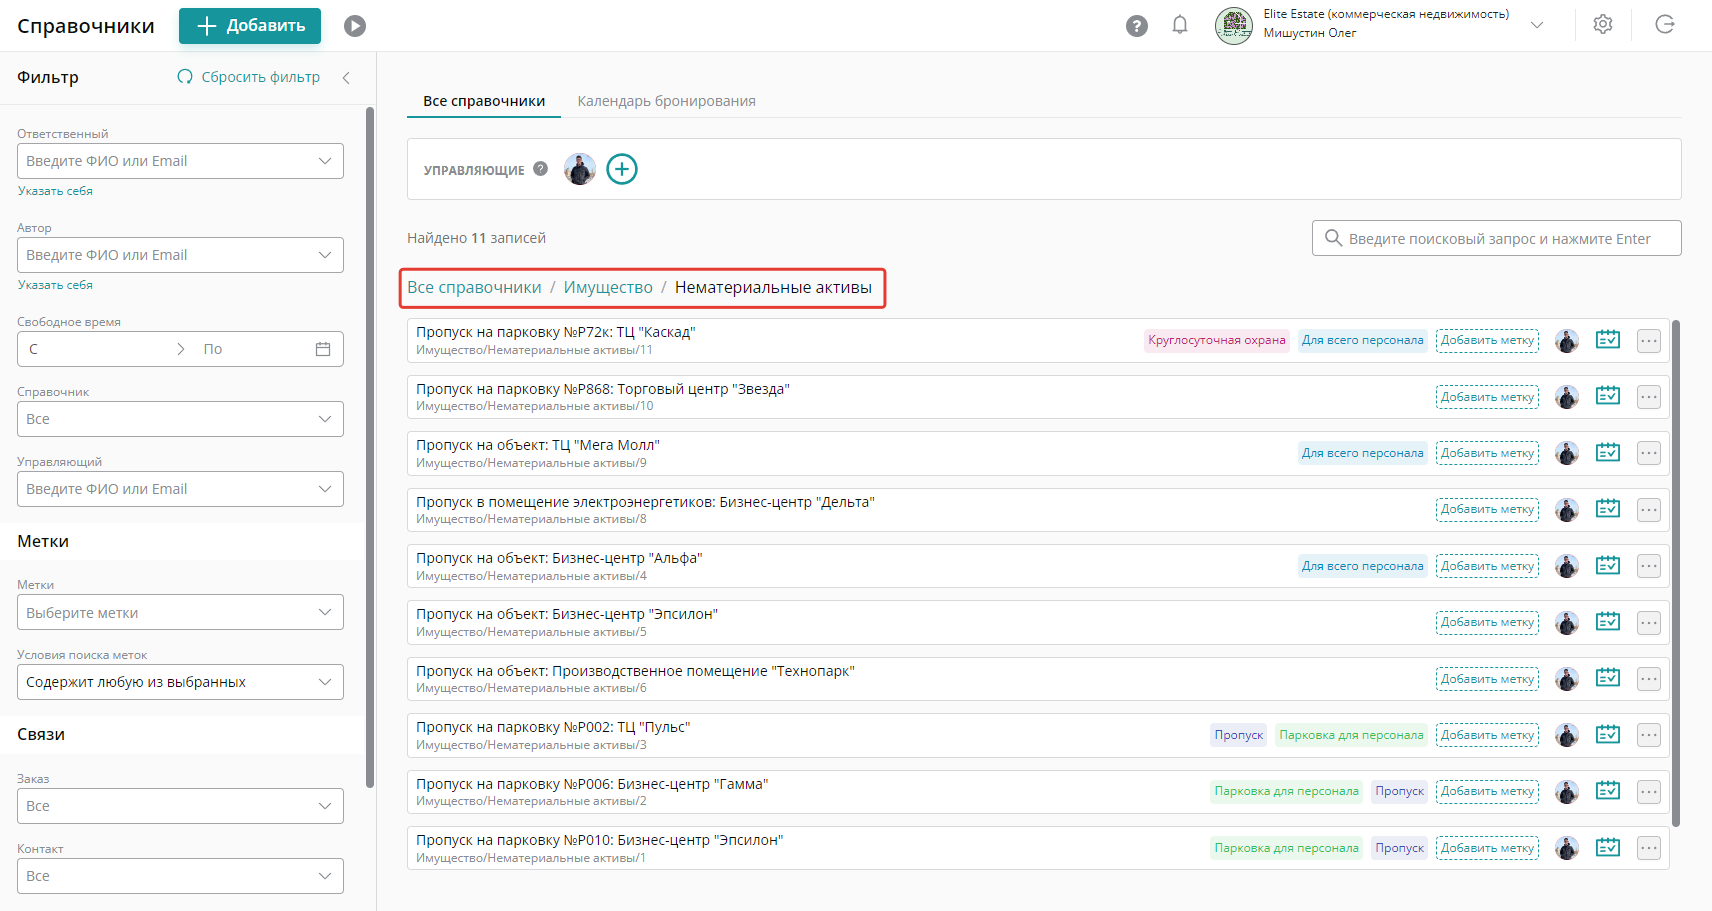Click Сбросить фильтр link

(x=249, y=77)
